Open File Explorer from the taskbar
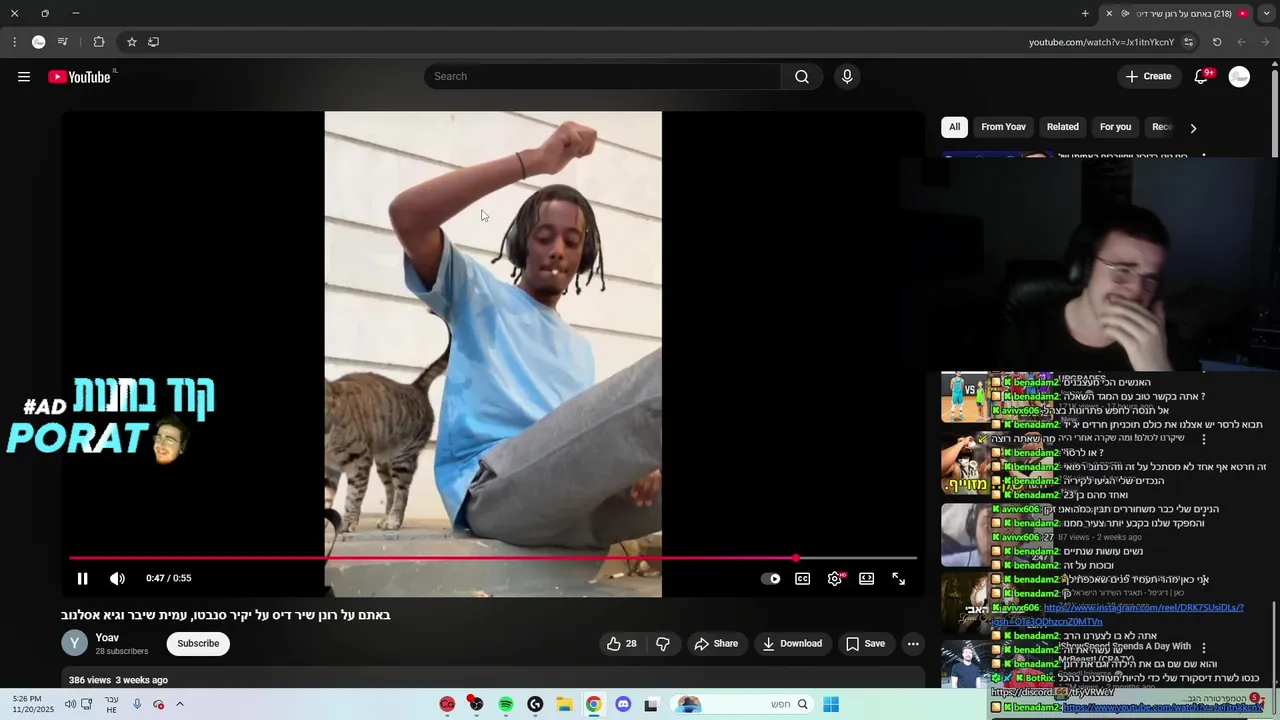1280x720 pixels. [x=564, y=705]
